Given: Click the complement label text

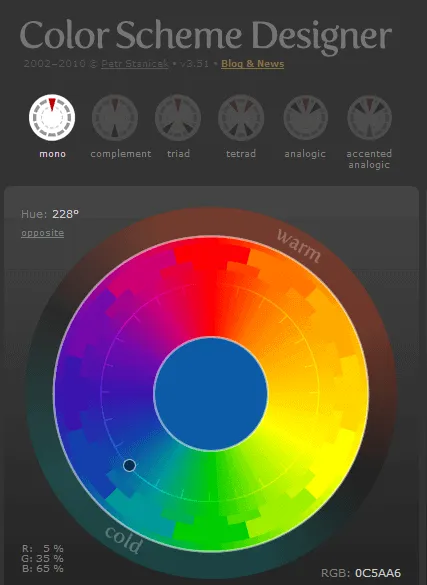Looking at the screenshot, I should pyautogui.click(x=121, y=154).
